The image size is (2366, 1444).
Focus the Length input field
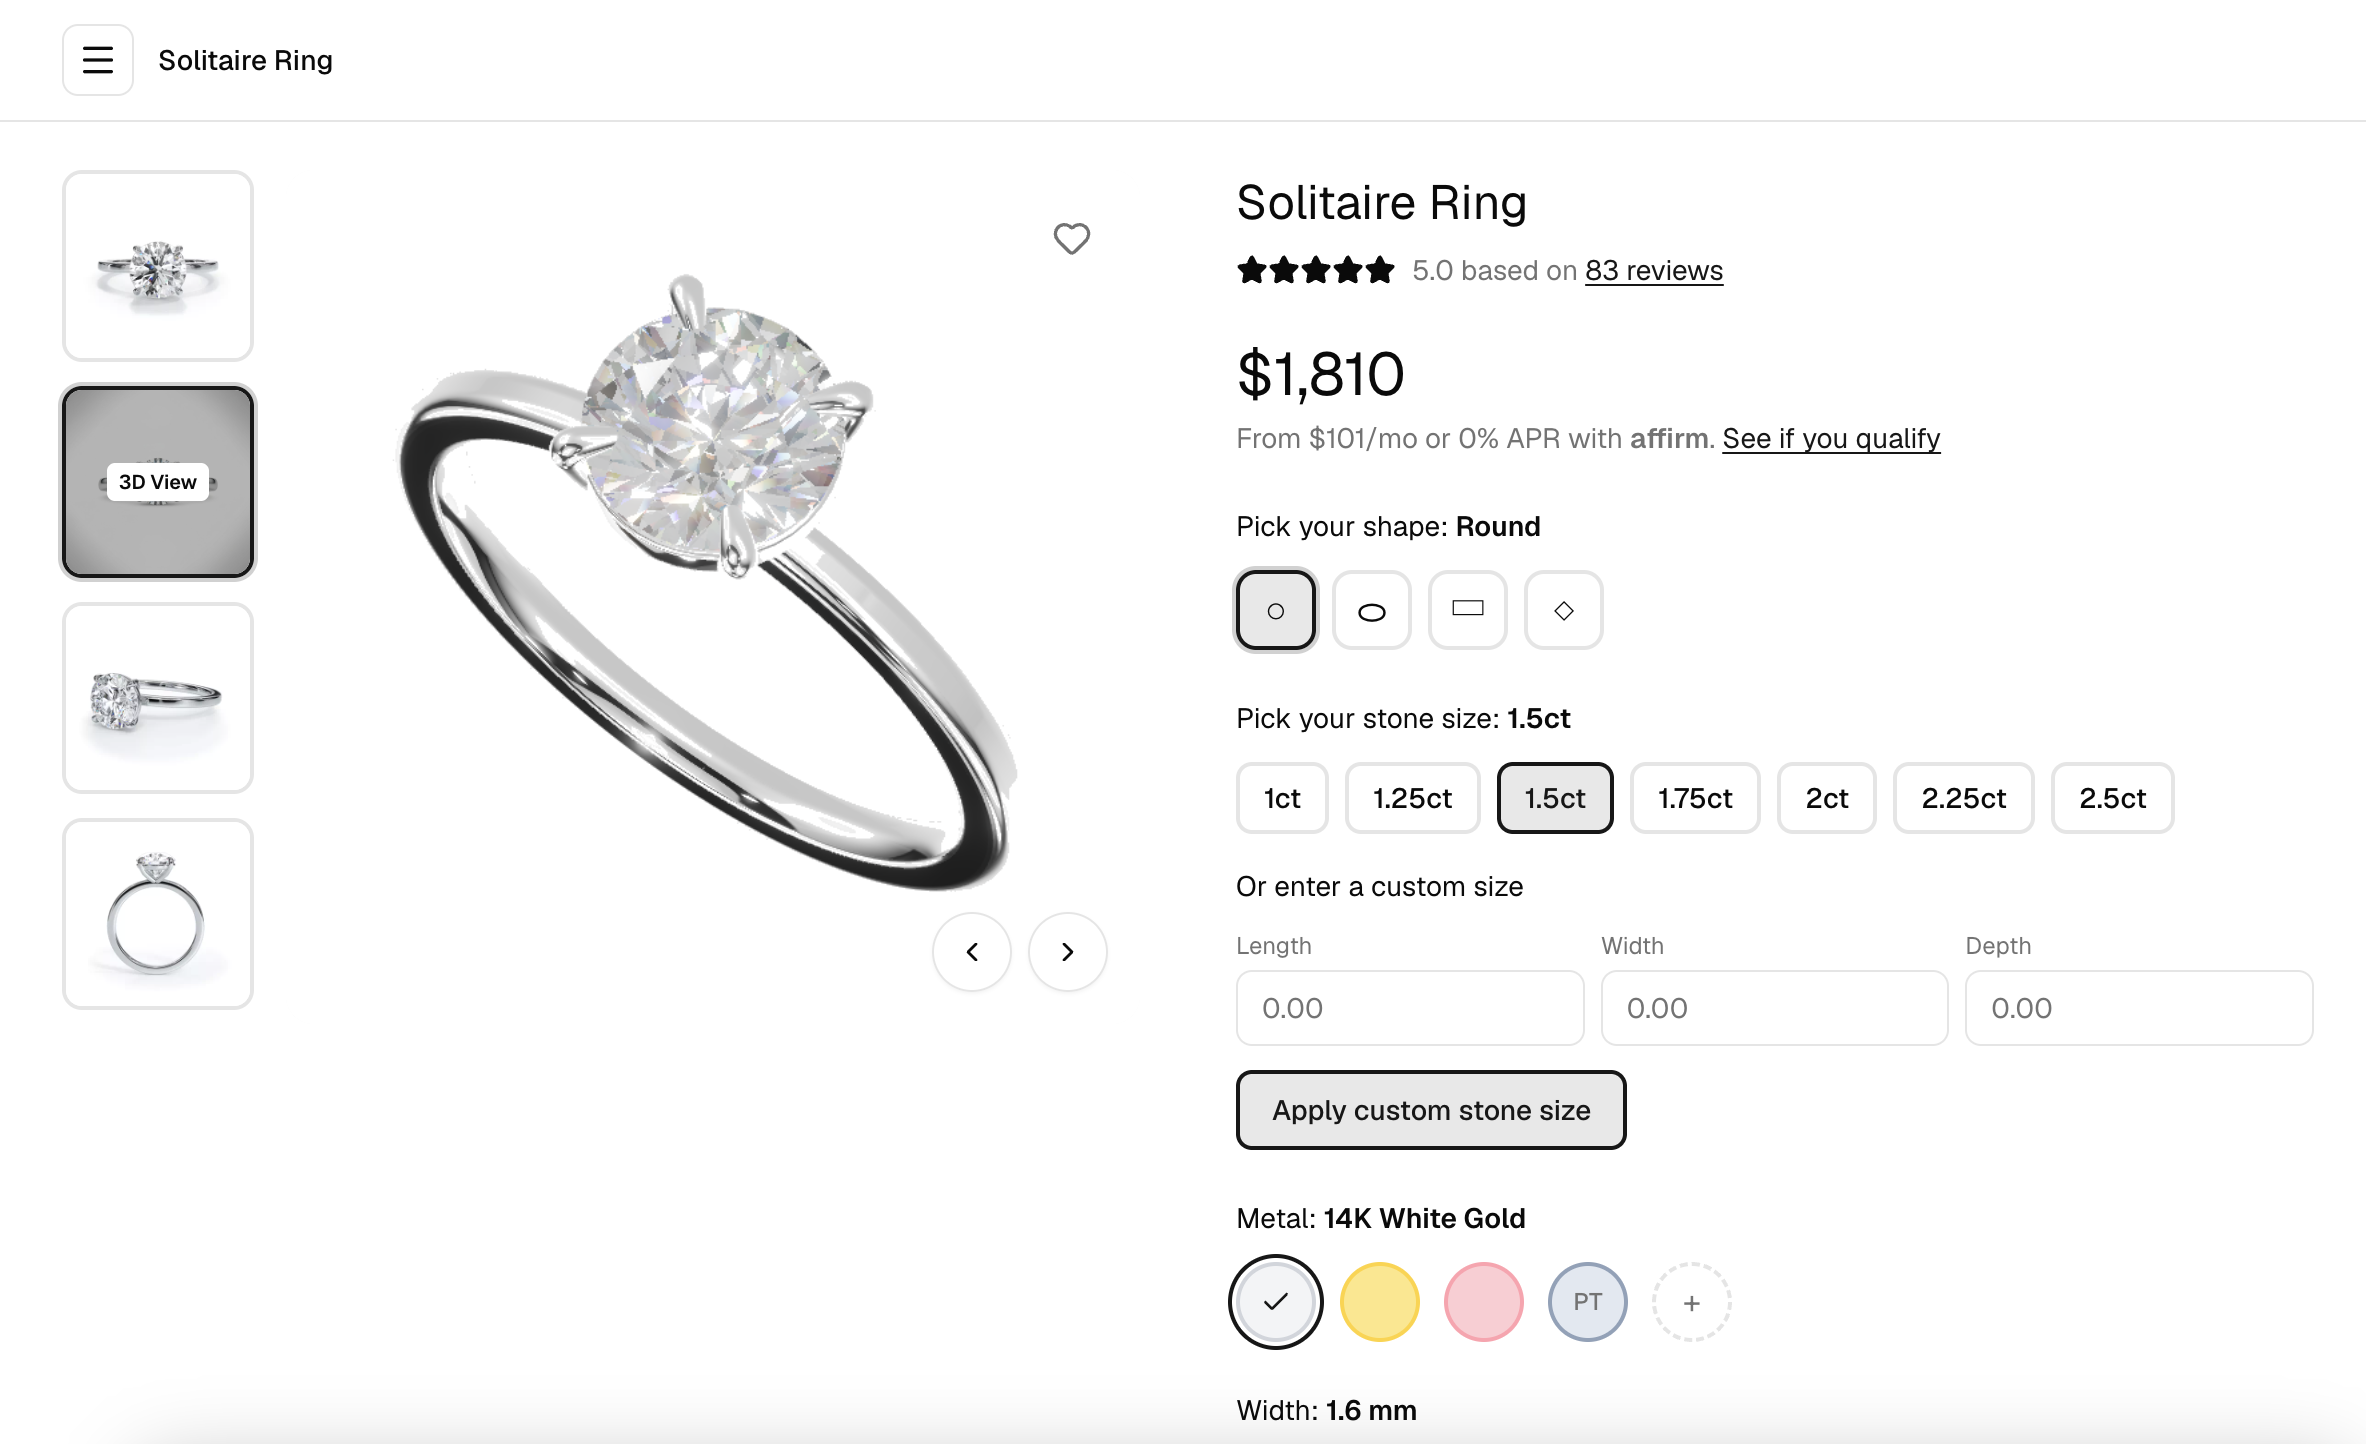[x=1410, y=1008]
